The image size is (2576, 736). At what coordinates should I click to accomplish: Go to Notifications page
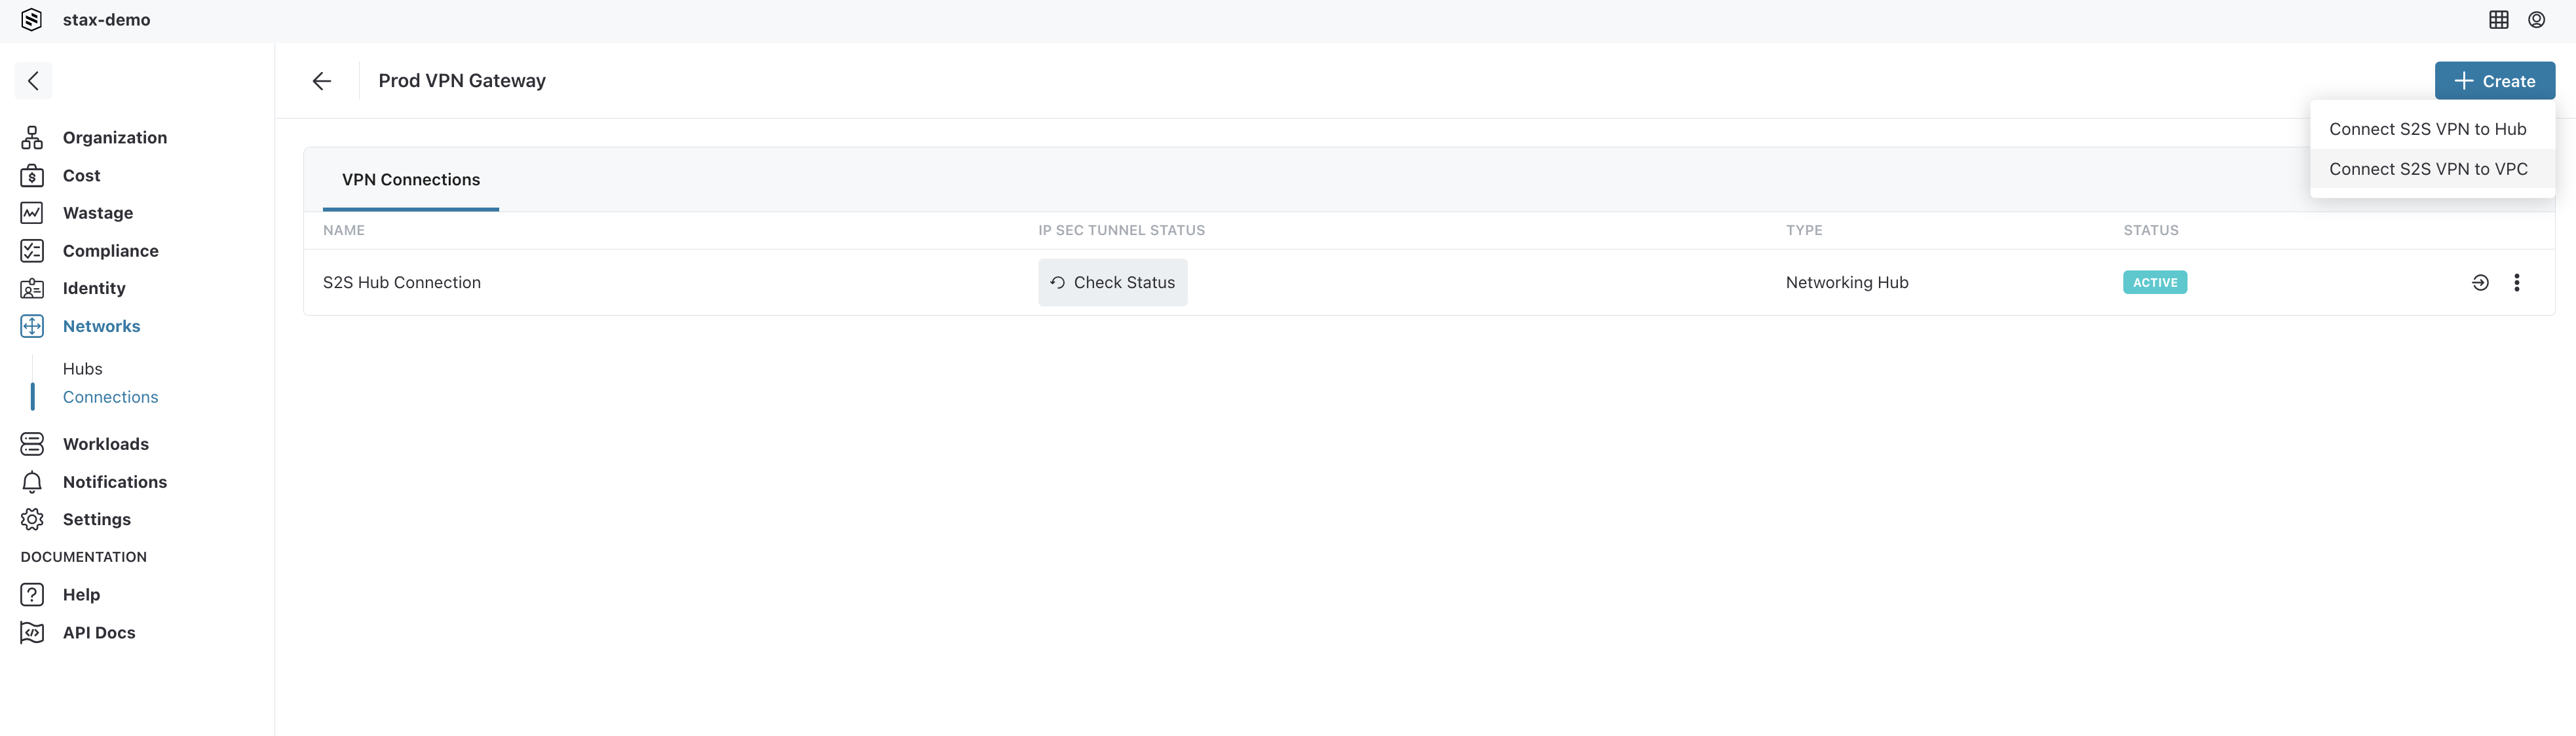tap(115, 482)
